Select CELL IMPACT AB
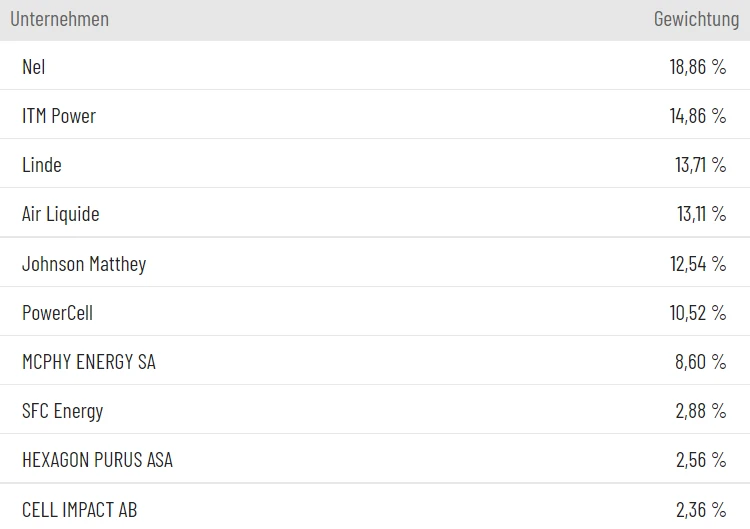Viewport: 750px width, 529px height. (80, 510)
